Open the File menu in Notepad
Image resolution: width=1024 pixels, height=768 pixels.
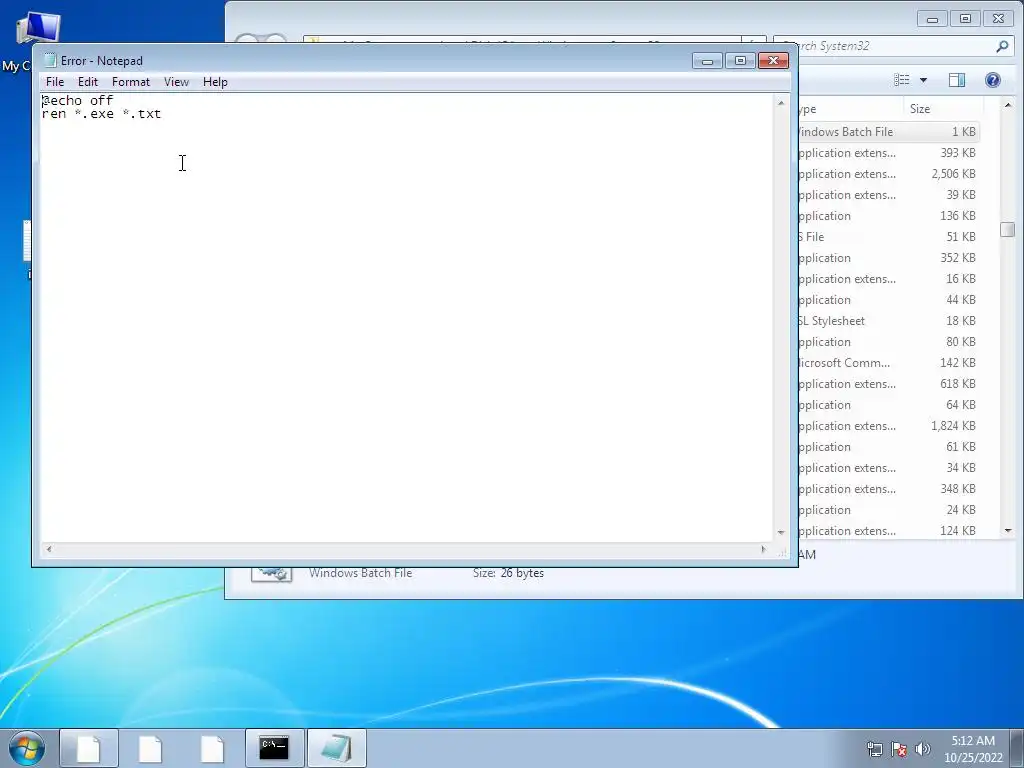pyautogui.click(x=55, y=82)
